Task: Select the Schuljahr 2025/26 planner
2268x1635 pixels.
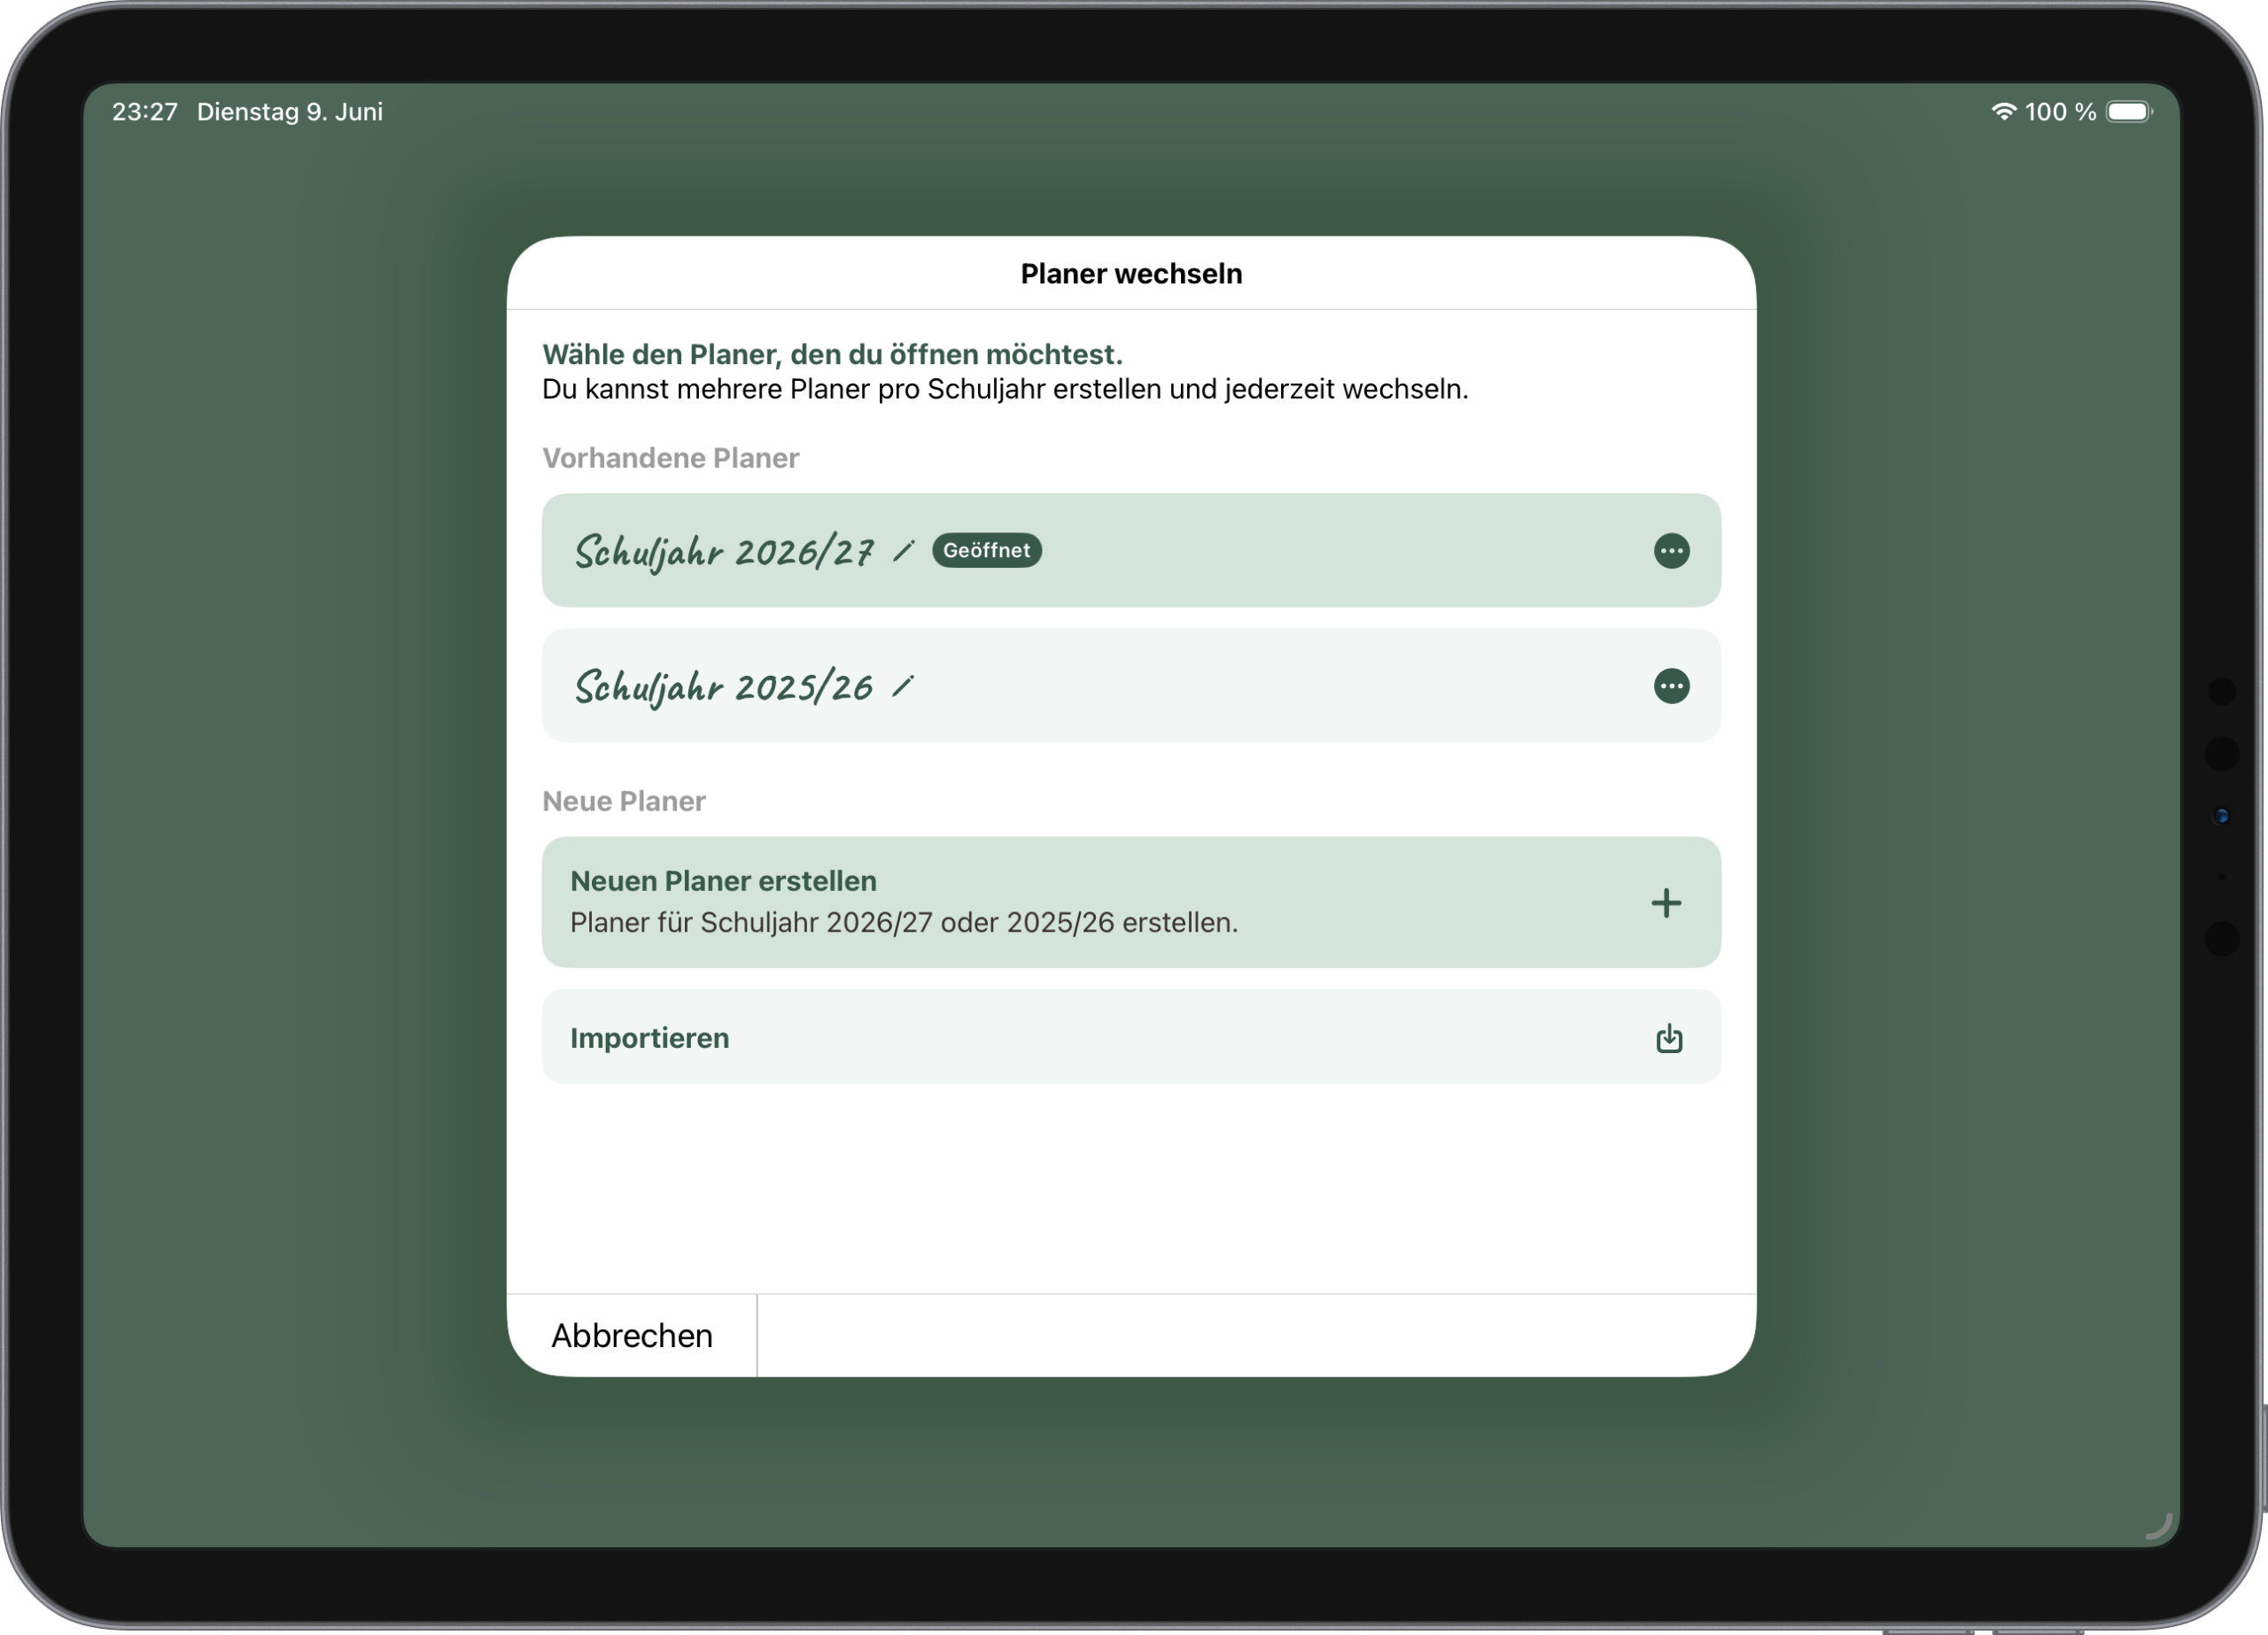Action: pyautogui.click(x=1131, y=686)
